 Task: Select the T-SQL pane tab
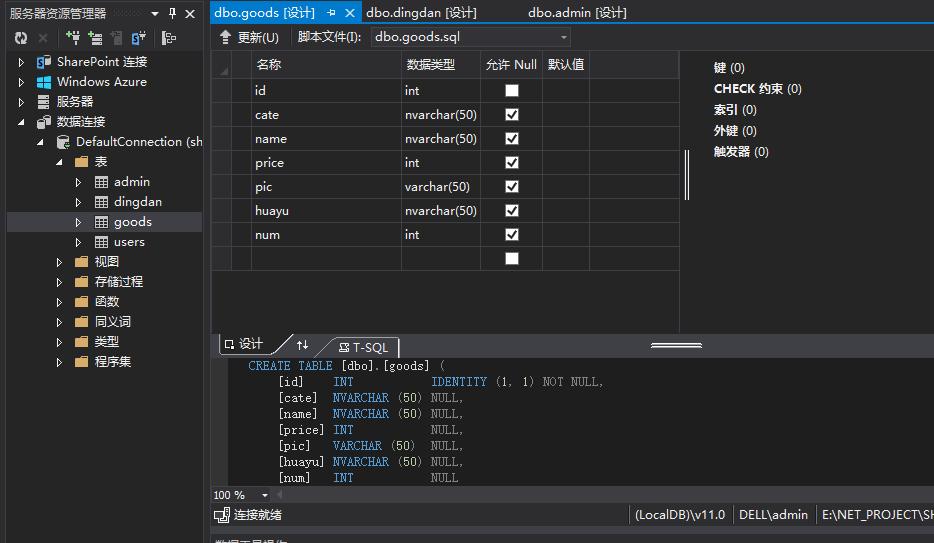click(363, 347)
